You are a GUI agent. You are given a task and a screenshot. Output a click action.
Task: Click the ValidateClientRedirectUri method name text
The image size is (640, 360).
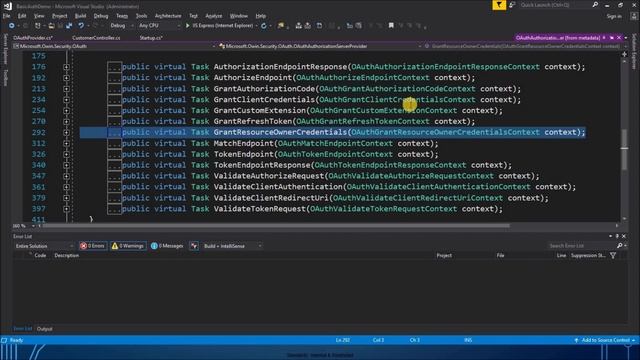[x=271, y=198]
